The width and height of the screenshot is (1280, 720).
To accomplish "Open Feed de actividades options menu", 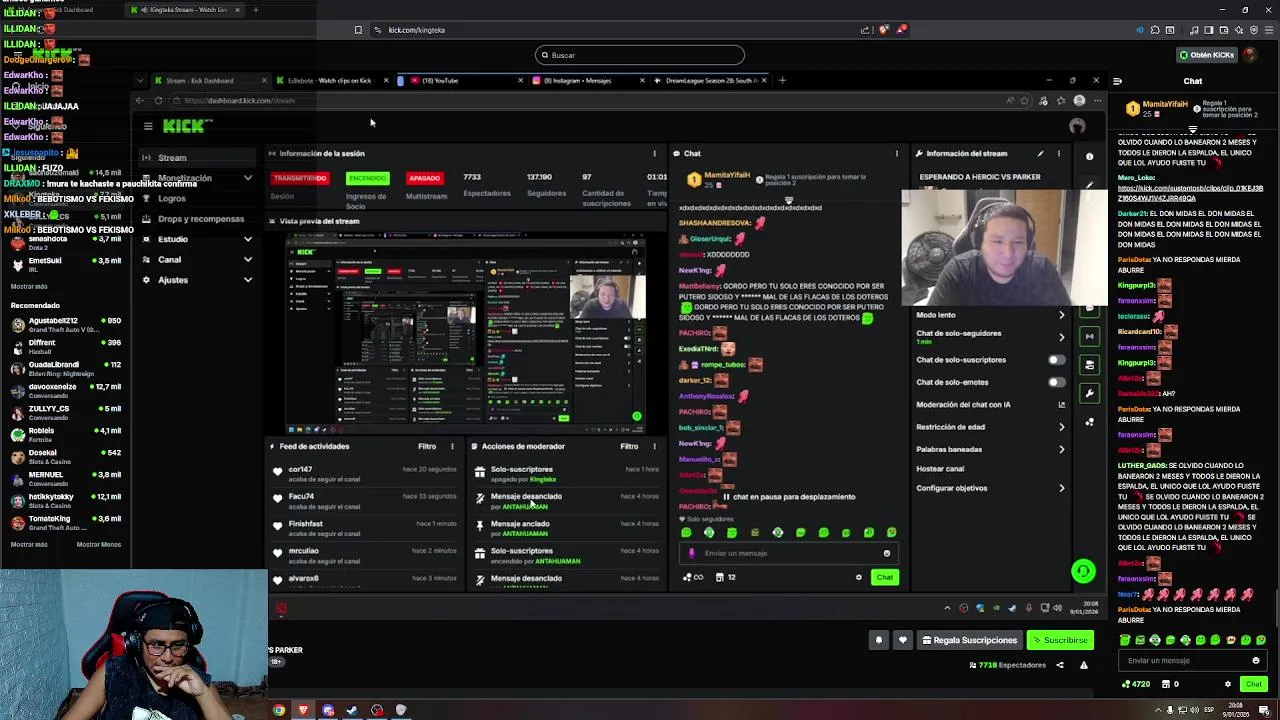I will 452,447.
